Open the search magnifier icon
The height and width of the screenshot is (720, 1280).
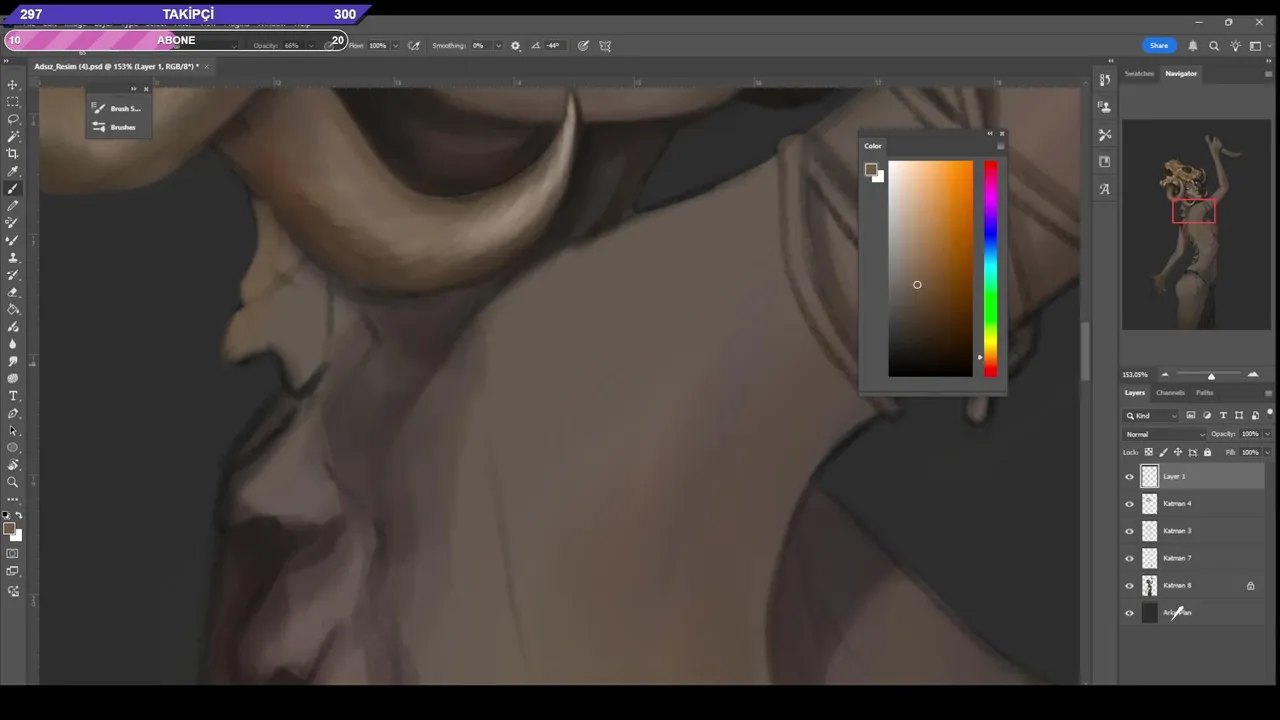(1214, 45)
